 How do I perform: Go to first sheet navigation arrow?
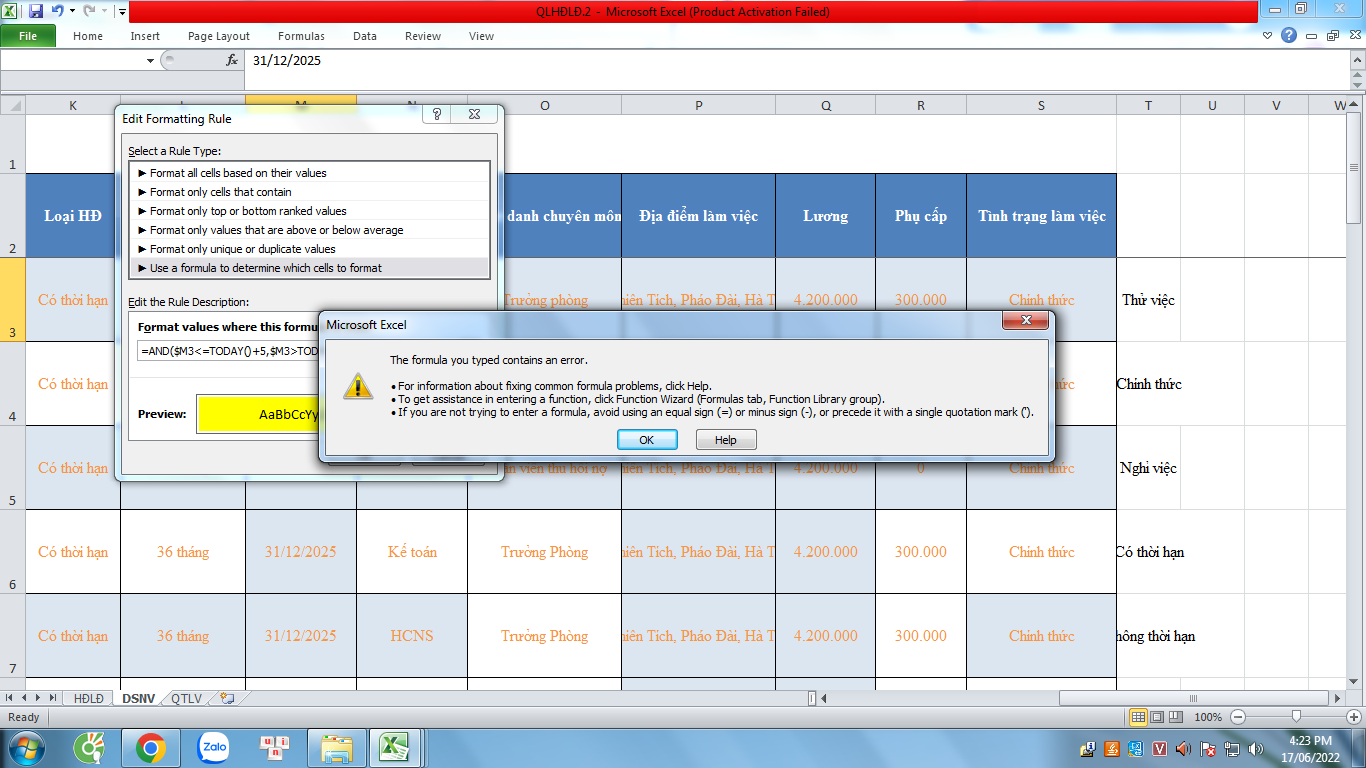(10, 698)
